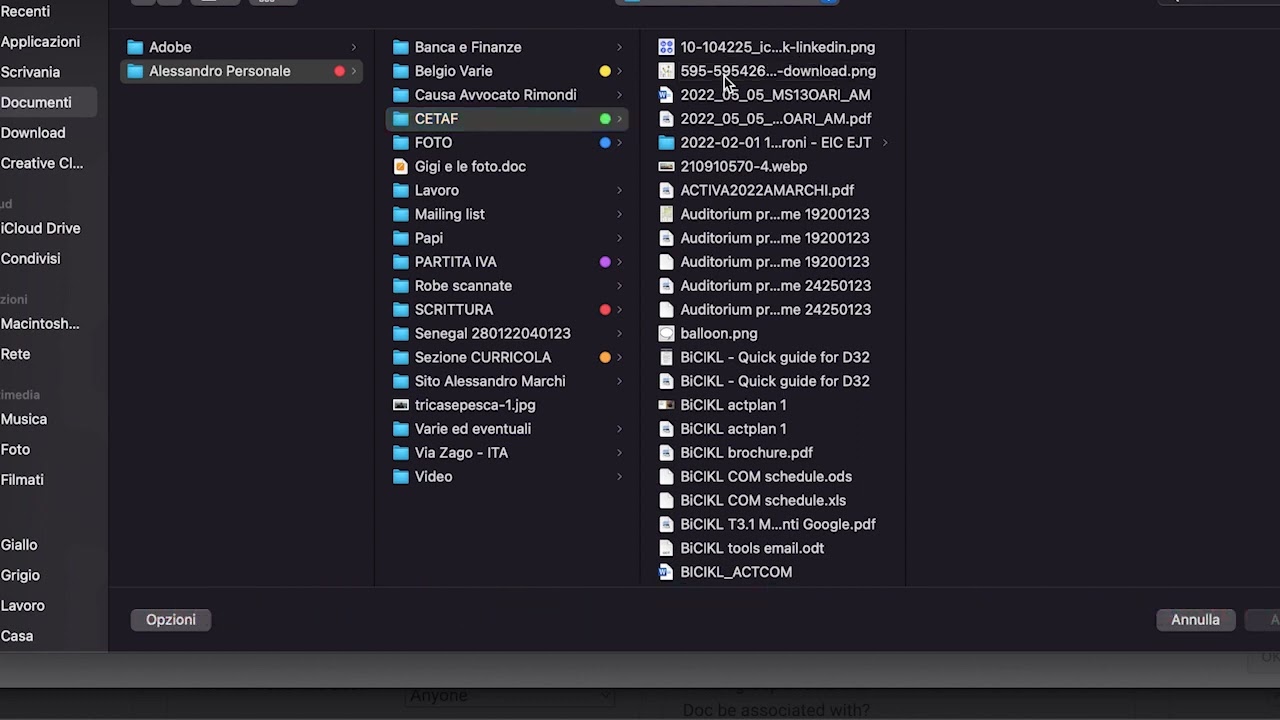Viewport: 1280px width, 720px height.
Task: Click the Word icon beside BICIKL_ACTCOM
Action: point(666,572)
